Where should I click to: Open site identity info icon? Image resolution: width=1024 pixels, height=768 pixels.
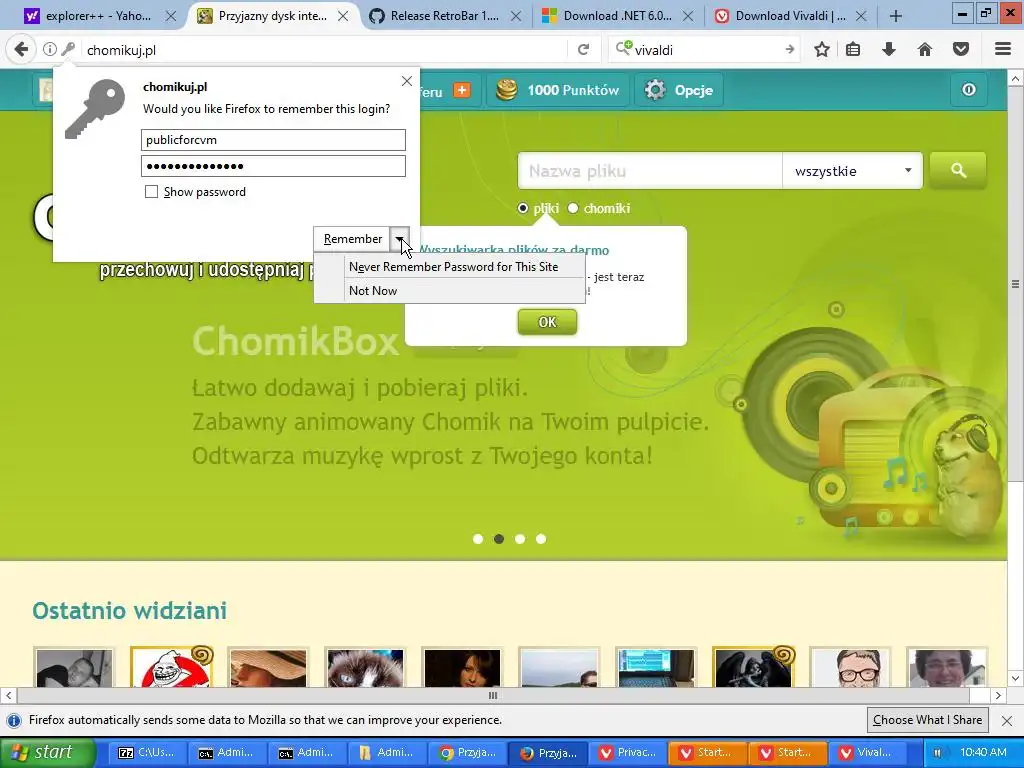click(50, 49)
